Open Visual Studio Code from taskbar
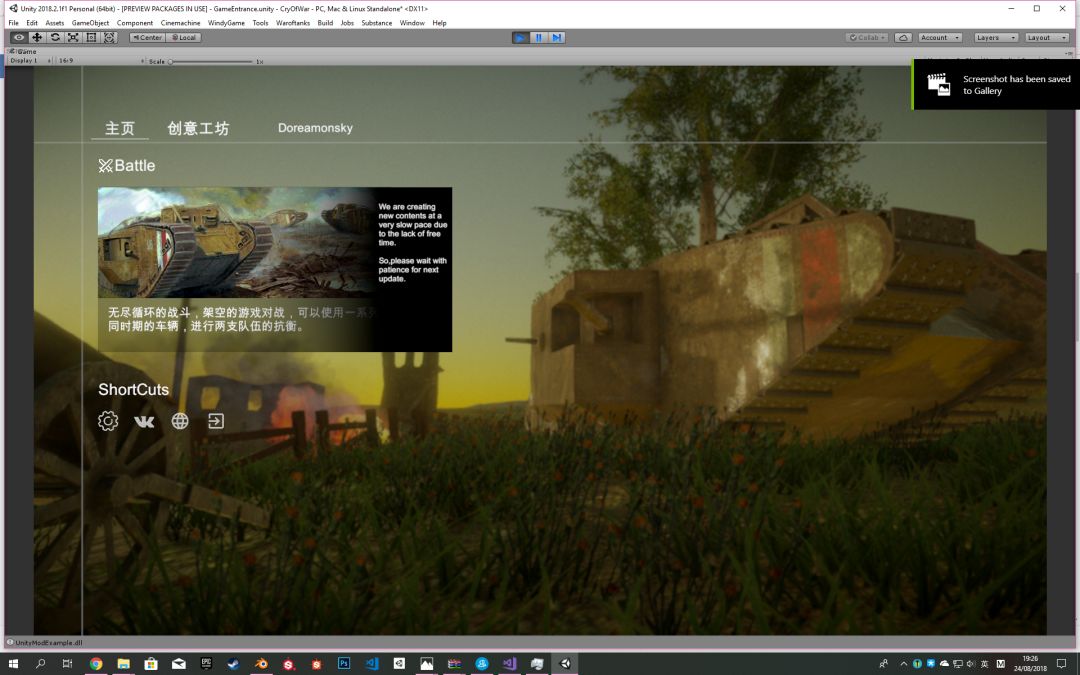 tap(371, 663)
